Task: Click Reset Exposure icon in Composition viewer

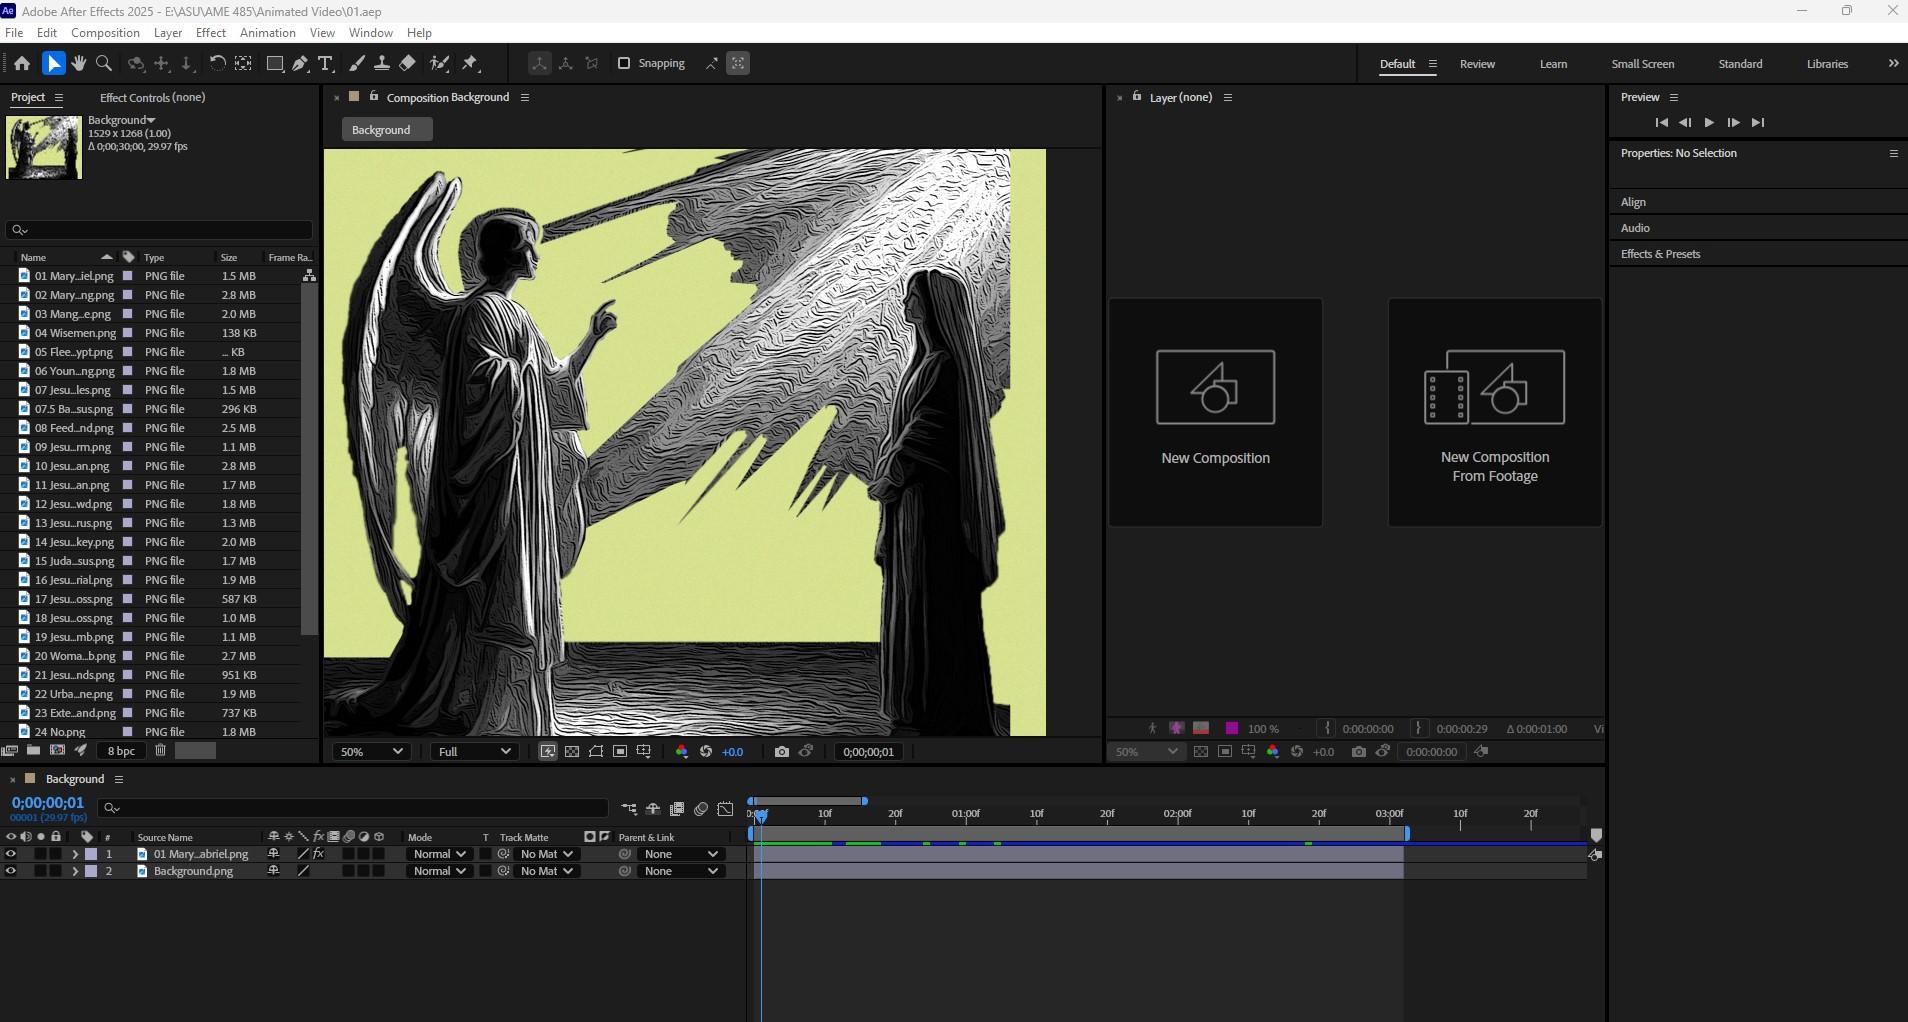Action: pos(706,752)
